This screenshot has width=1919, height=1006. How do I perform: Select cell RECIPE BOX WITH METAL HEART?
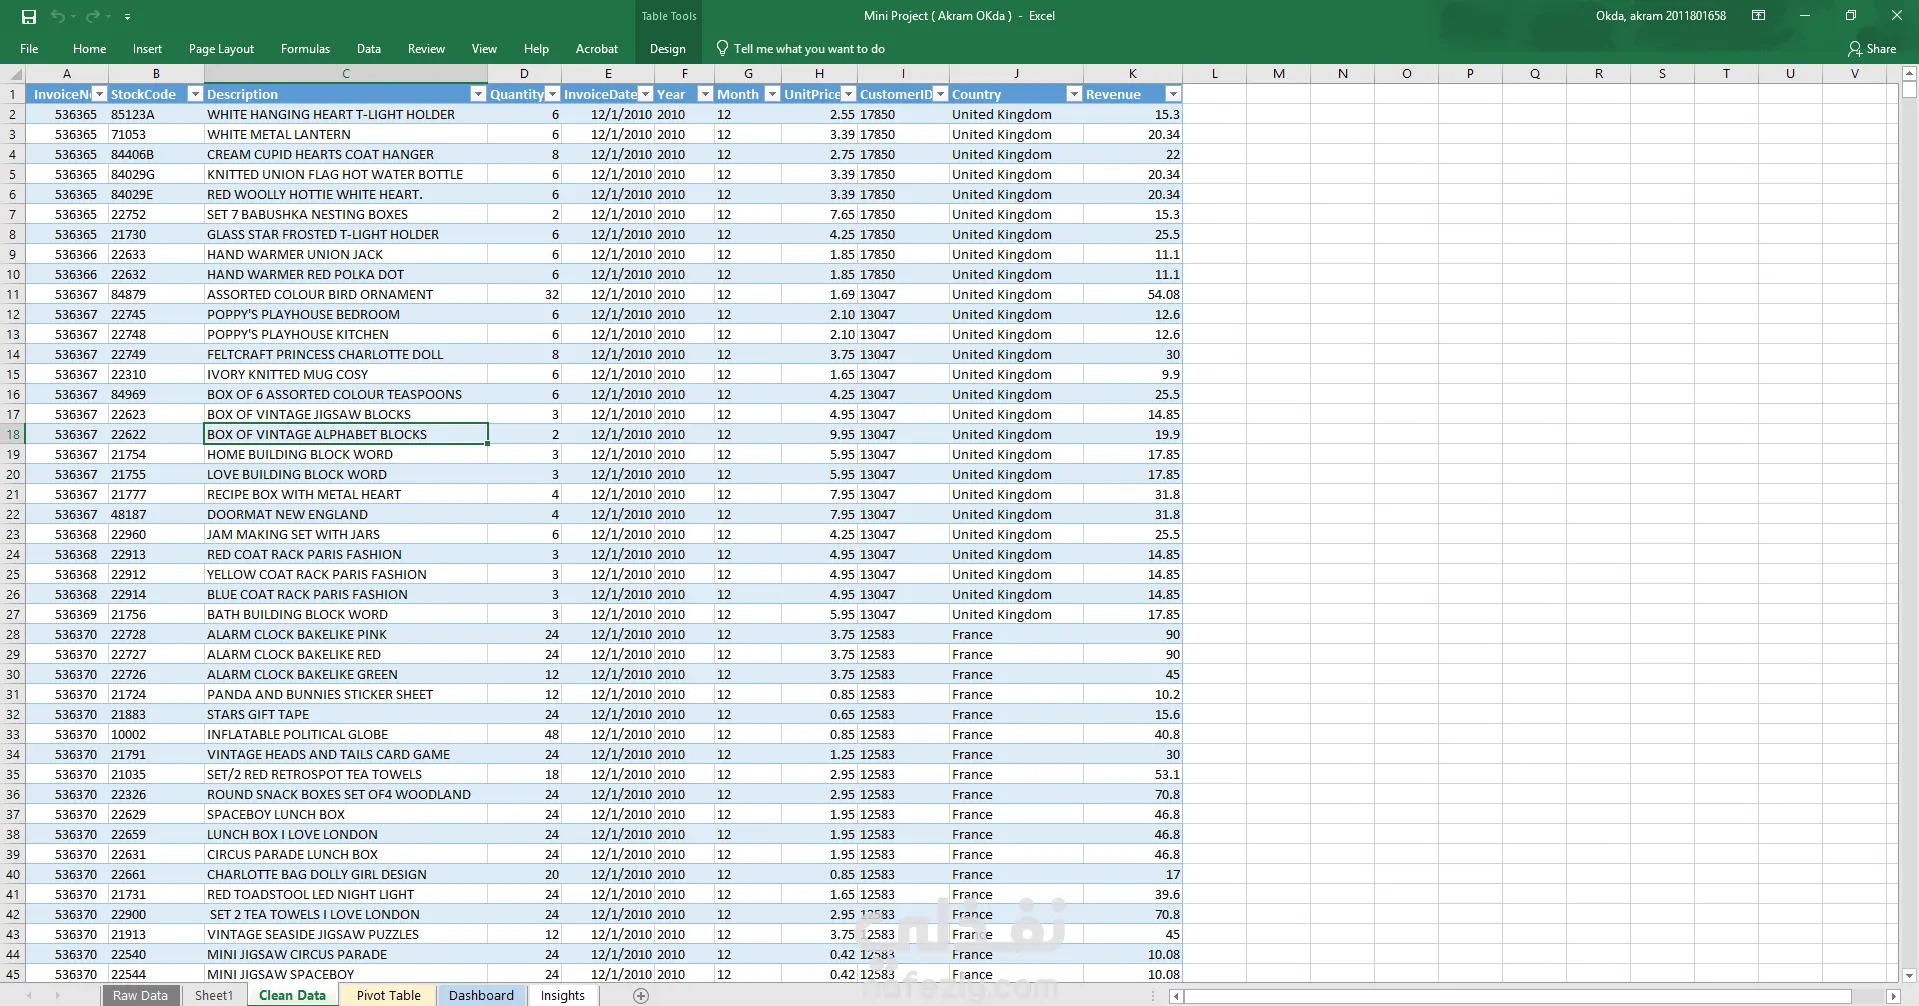pyautogui.click(x=346, y=494)
